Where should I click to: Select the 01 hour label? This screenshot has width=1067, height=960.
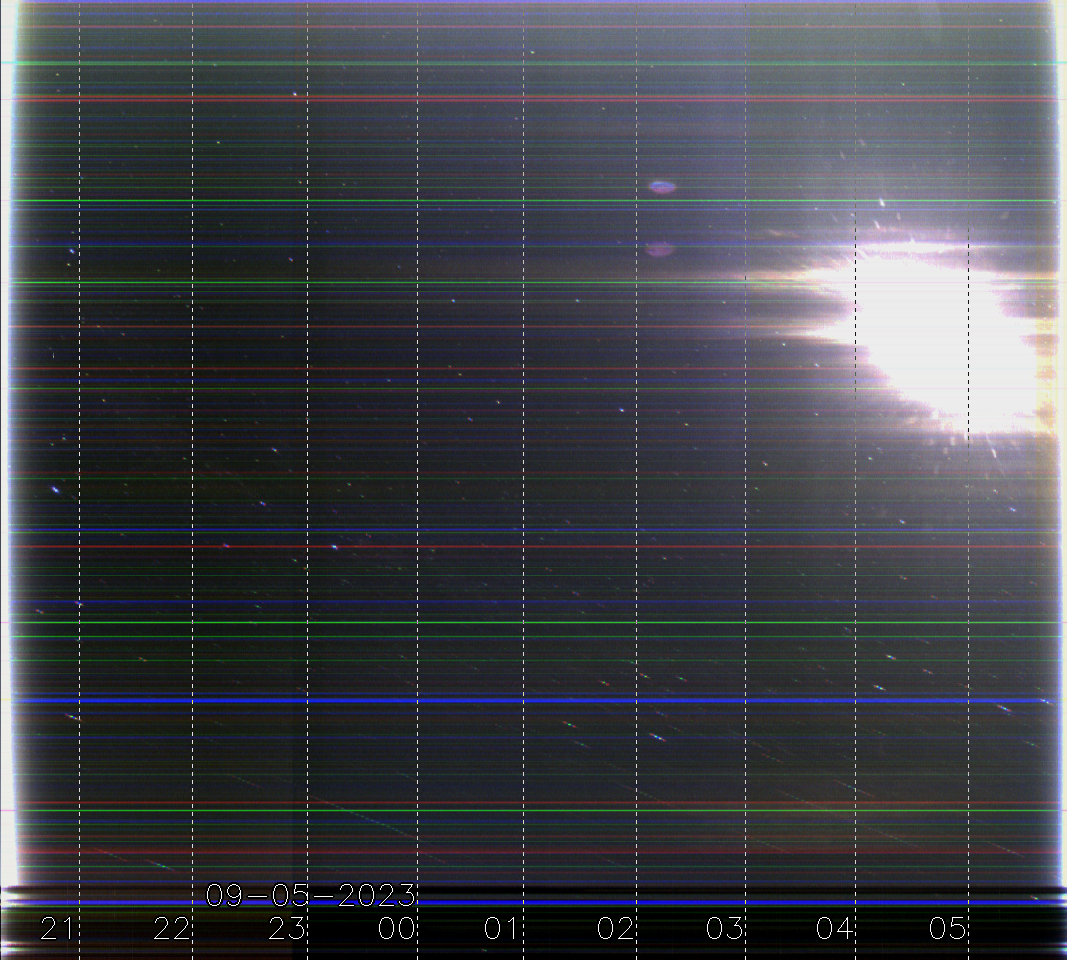pyautogui.click(x=502, y=929)
